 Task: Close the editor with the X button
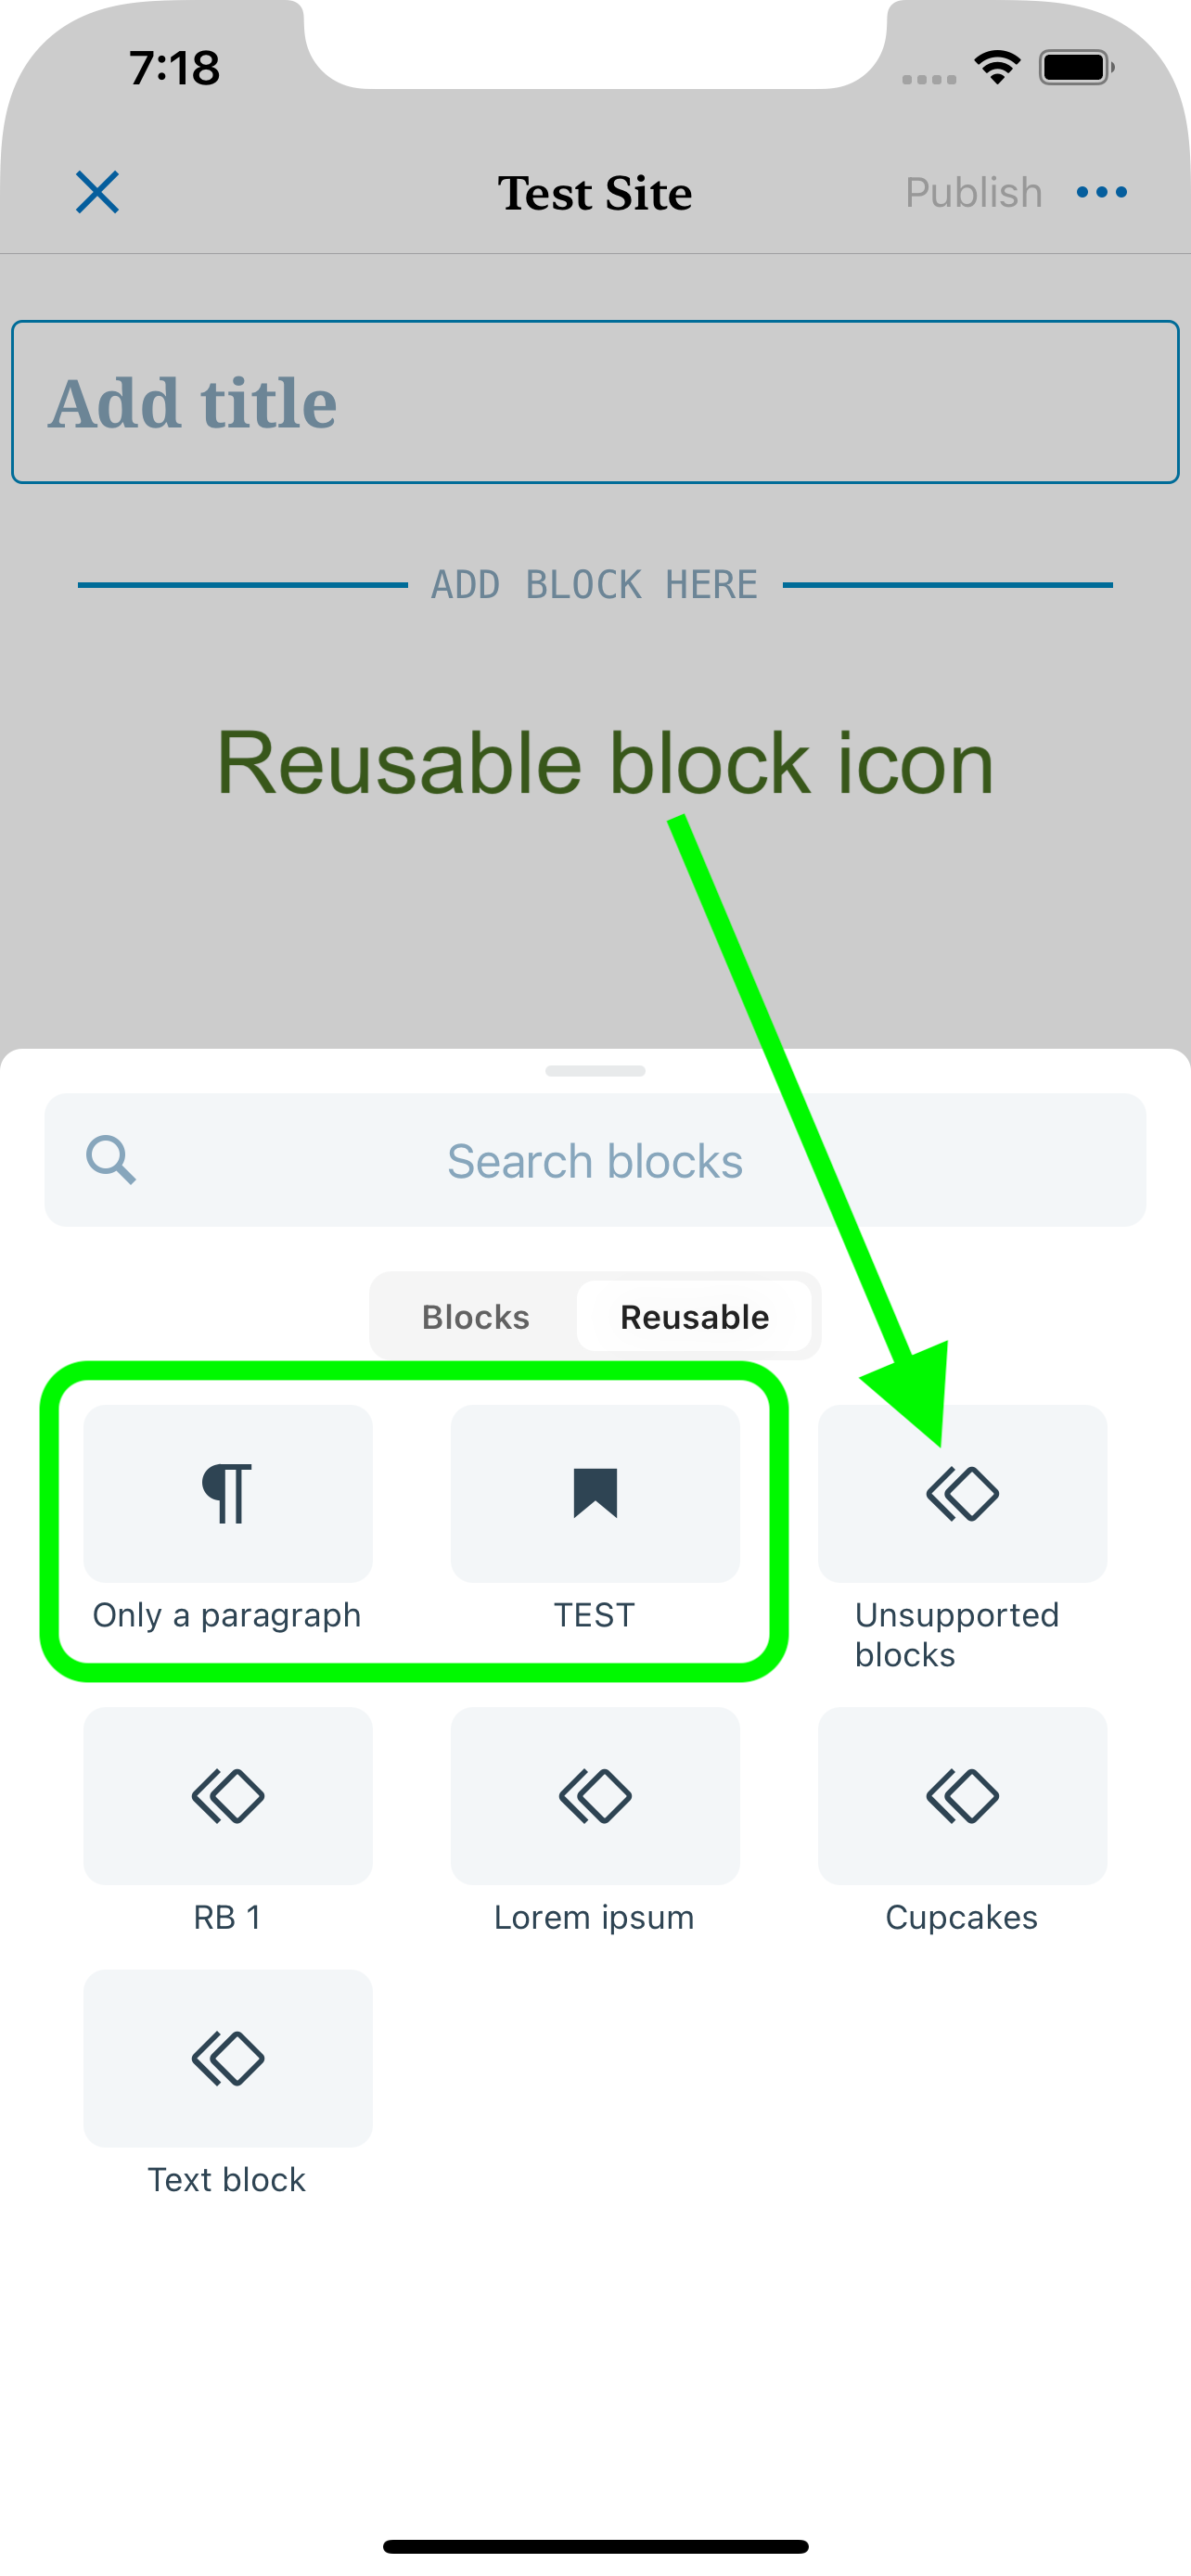[97, 191]
